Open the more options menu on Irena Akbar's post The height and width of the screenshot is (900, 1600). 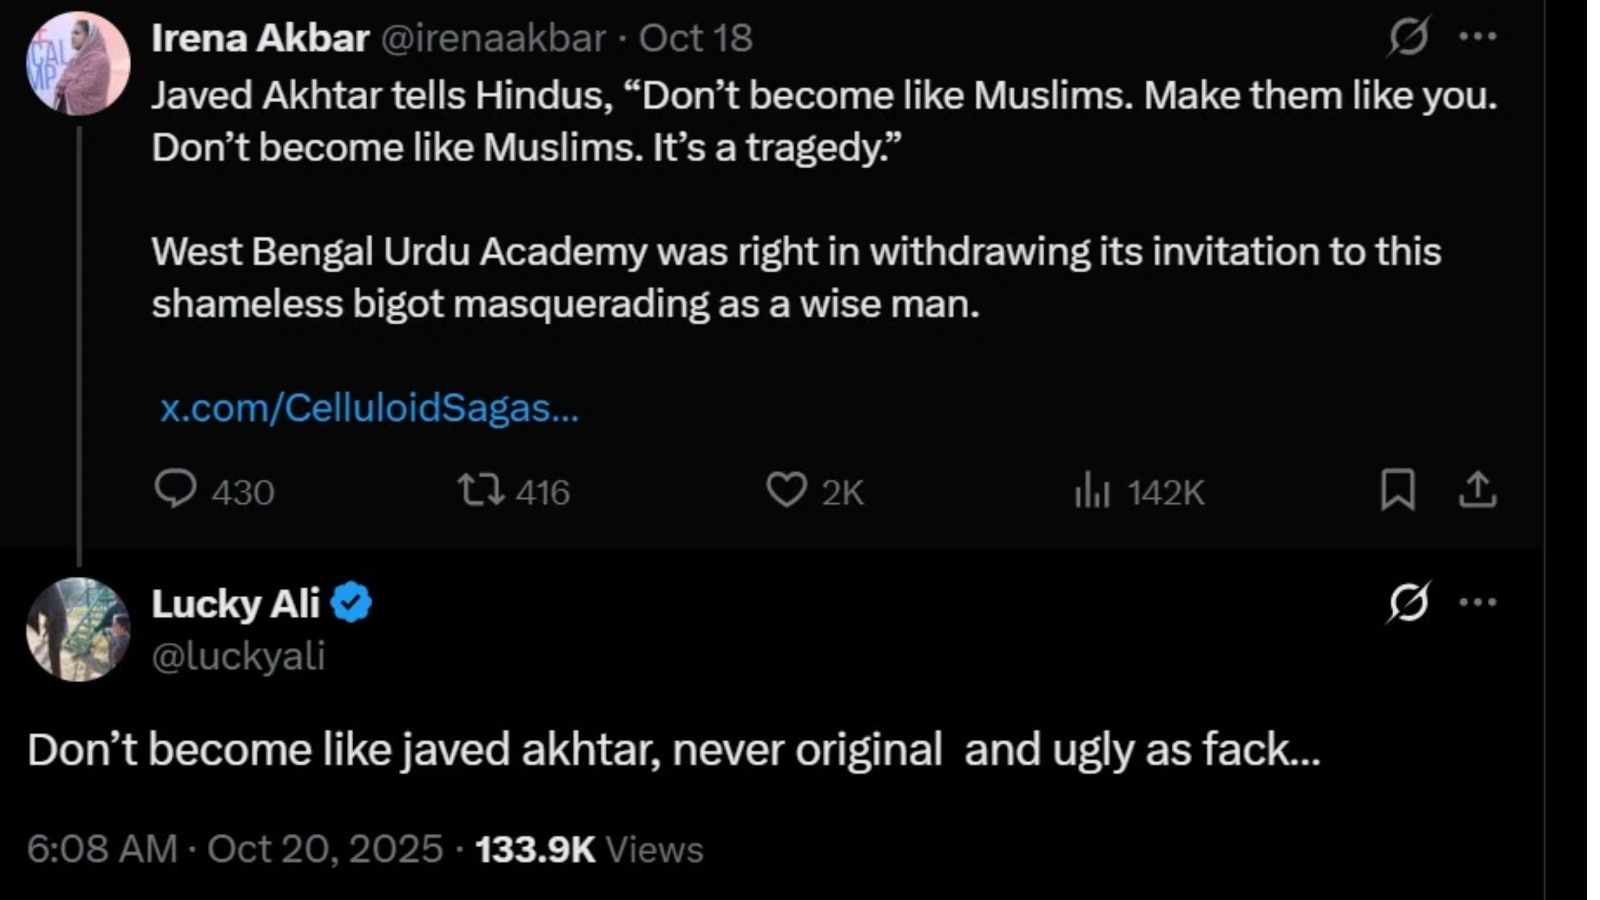[x=1478, y=38]
